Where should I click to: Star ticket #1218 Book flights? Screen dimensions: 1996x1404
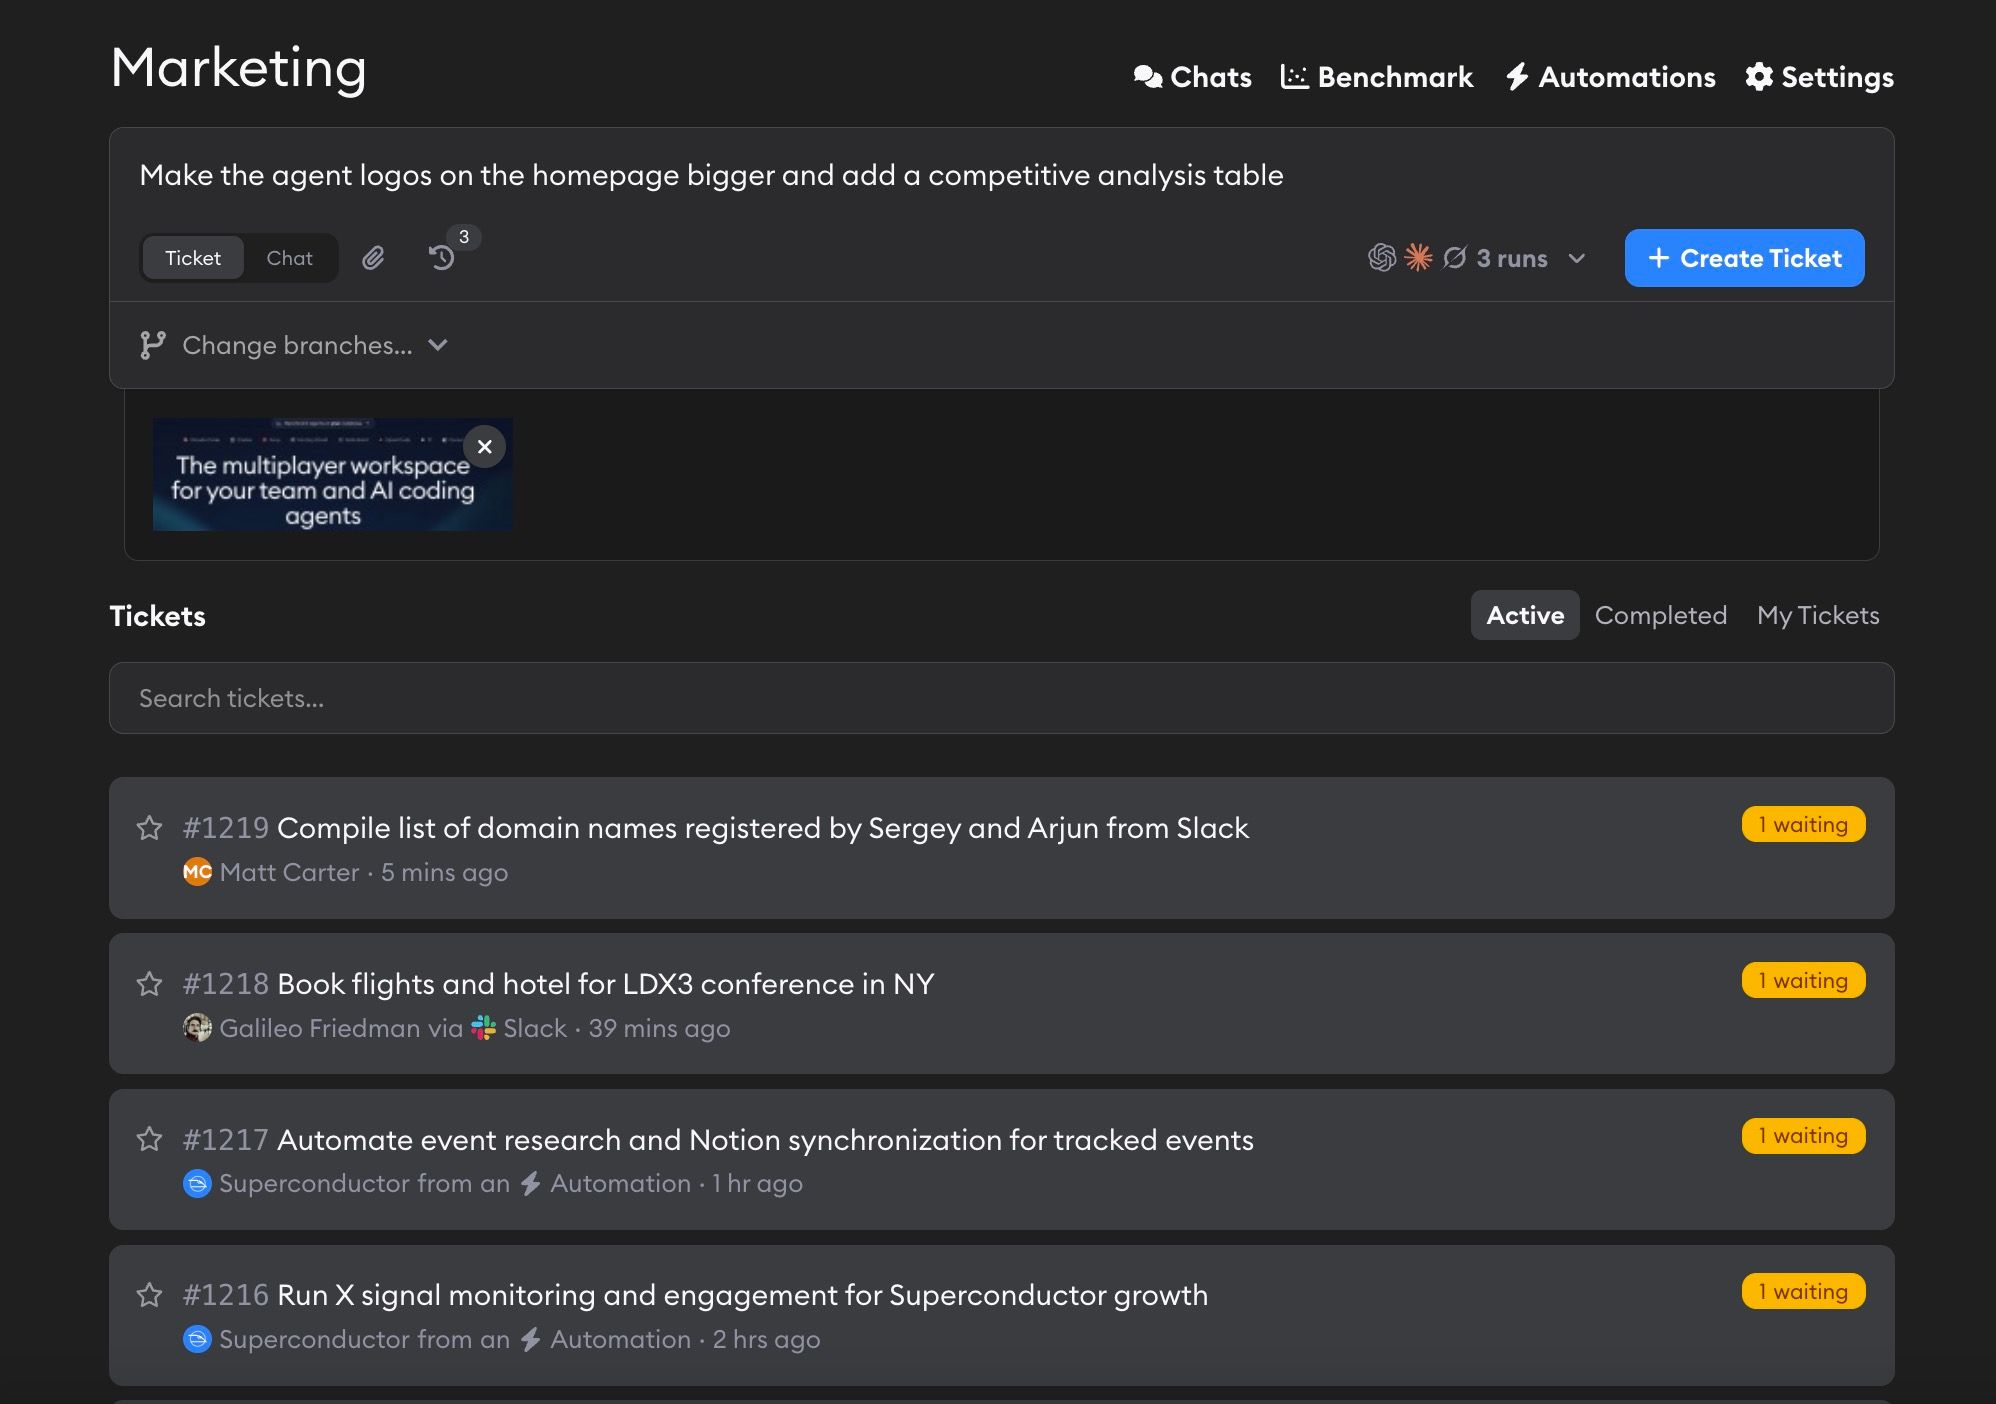click(149, 984)
